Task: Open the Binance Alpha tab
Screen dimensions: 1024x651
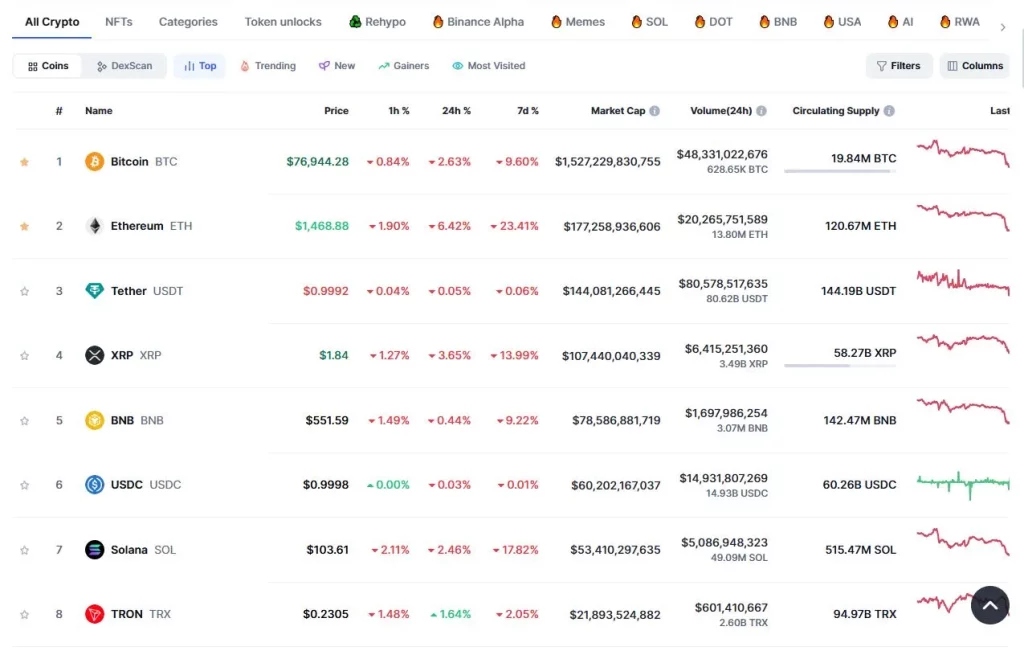Action: click(x=478, y=22)
